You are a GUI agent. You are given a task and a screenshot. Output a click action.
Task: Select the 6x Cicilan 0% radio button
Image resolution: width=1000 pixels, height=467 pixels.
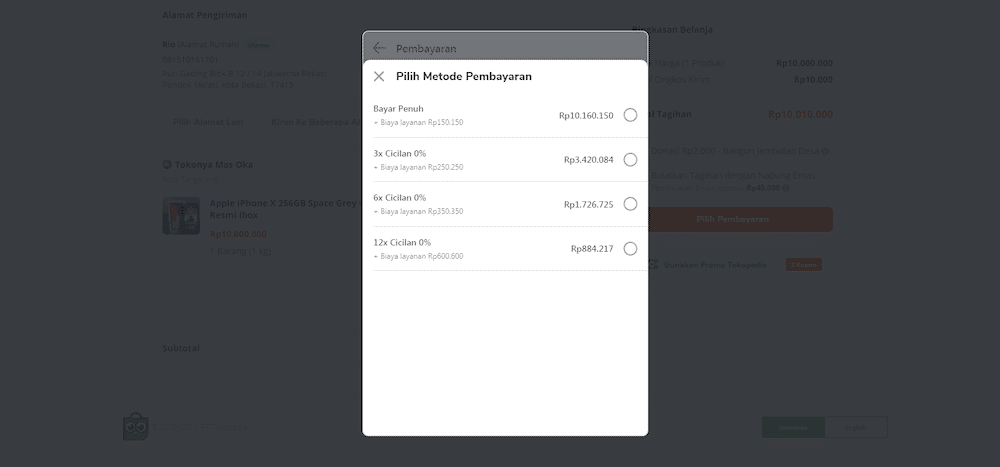click(x=630, y=204)
